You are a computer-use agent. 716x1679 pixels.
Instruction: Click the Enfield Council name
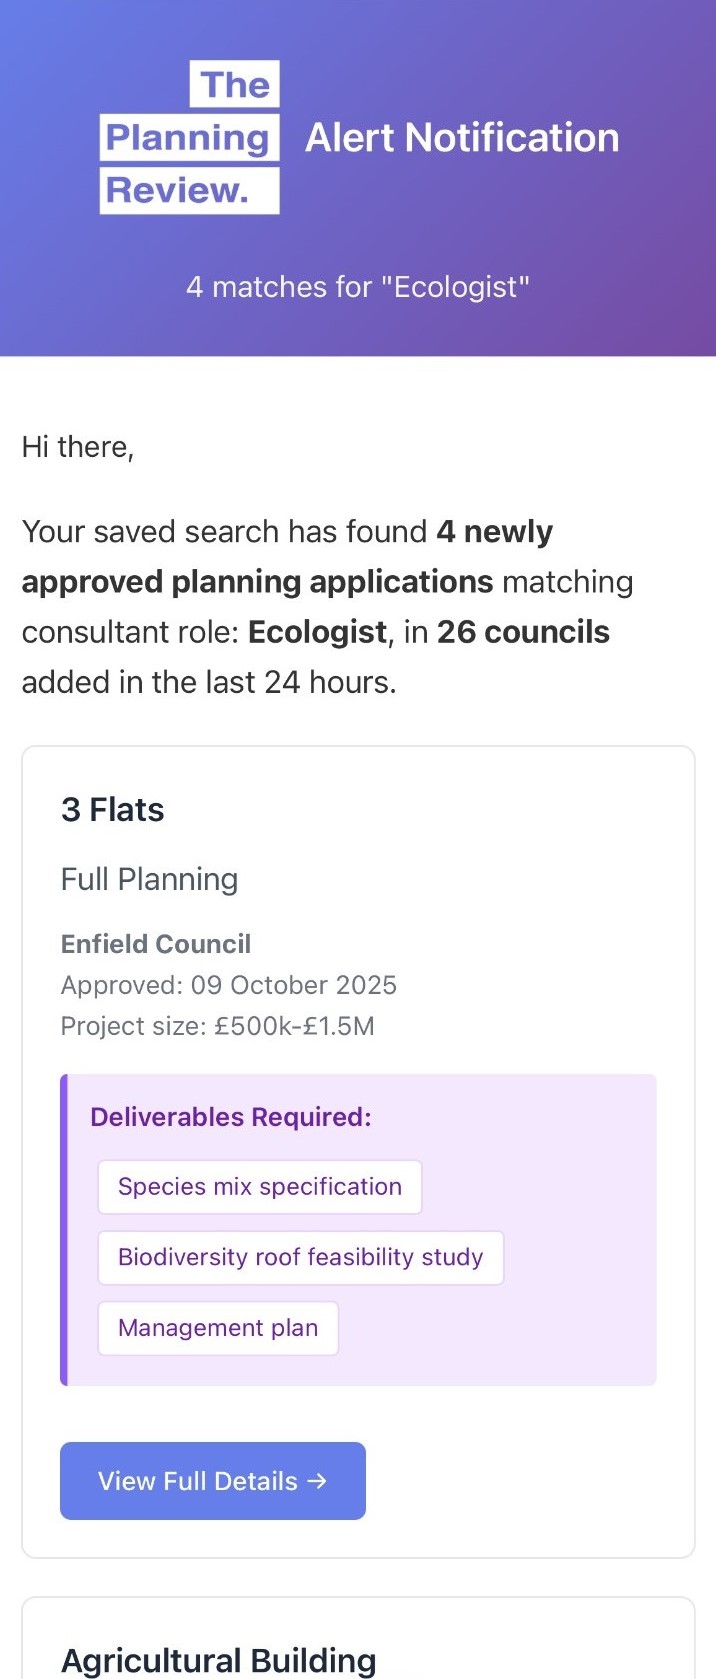156,944
